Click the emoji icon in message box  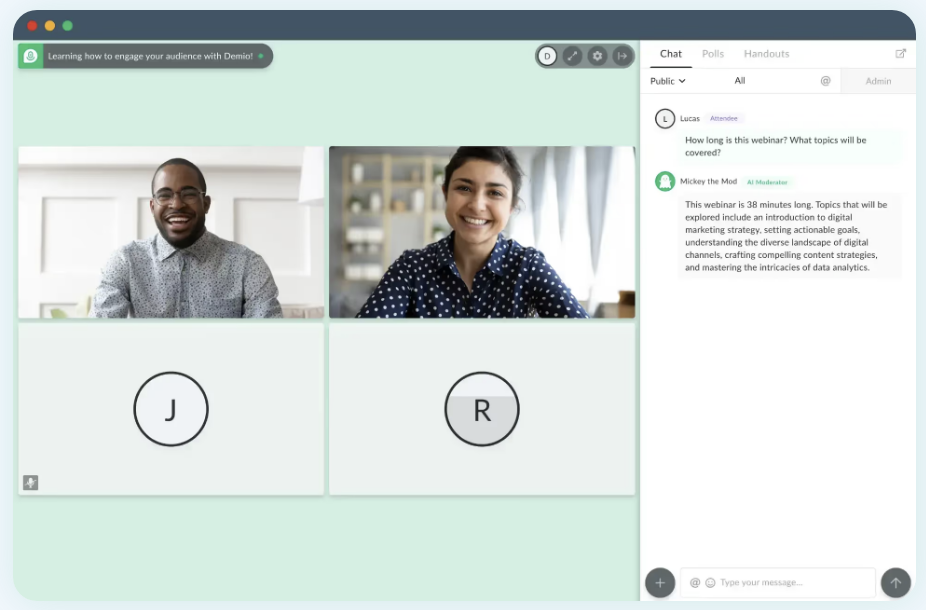[x=710, y=582]
